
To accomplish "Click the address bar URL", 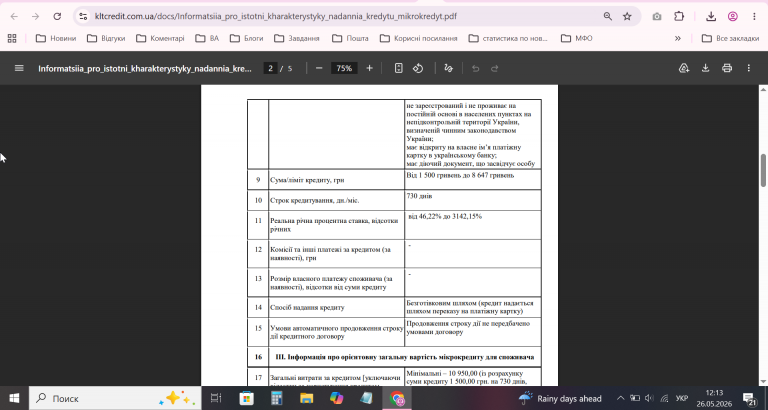I will click(x=275, y=16).
